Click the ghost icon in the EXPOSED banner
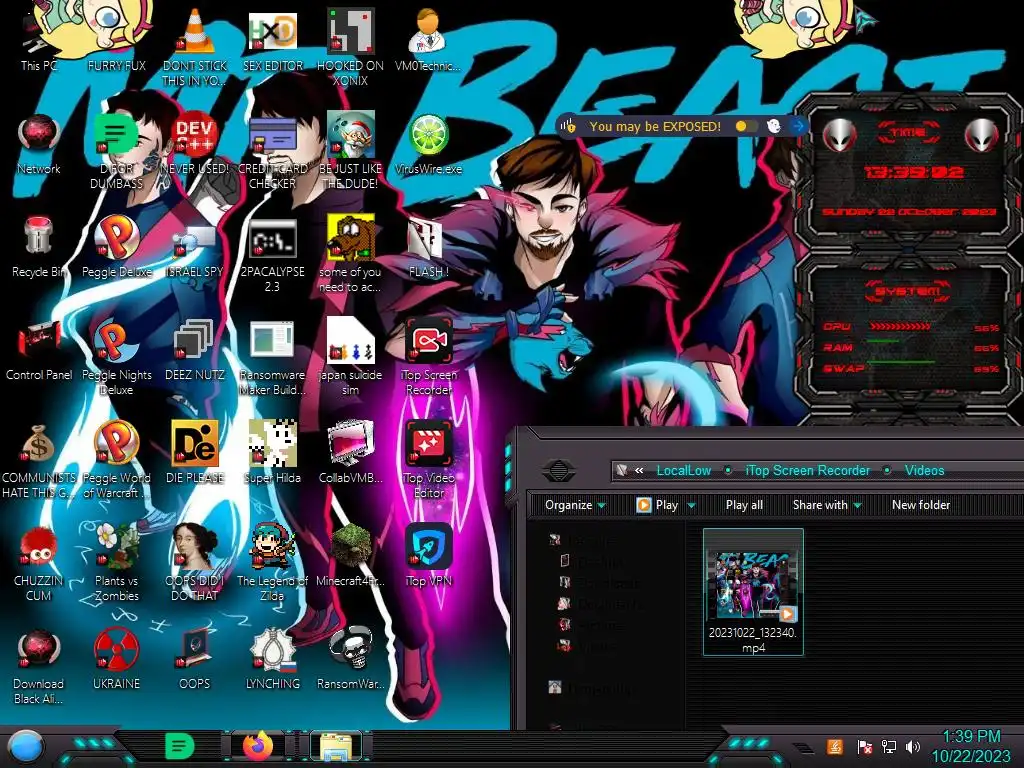The width and height of the screenshot is (1024, 768). pos(774,126)
